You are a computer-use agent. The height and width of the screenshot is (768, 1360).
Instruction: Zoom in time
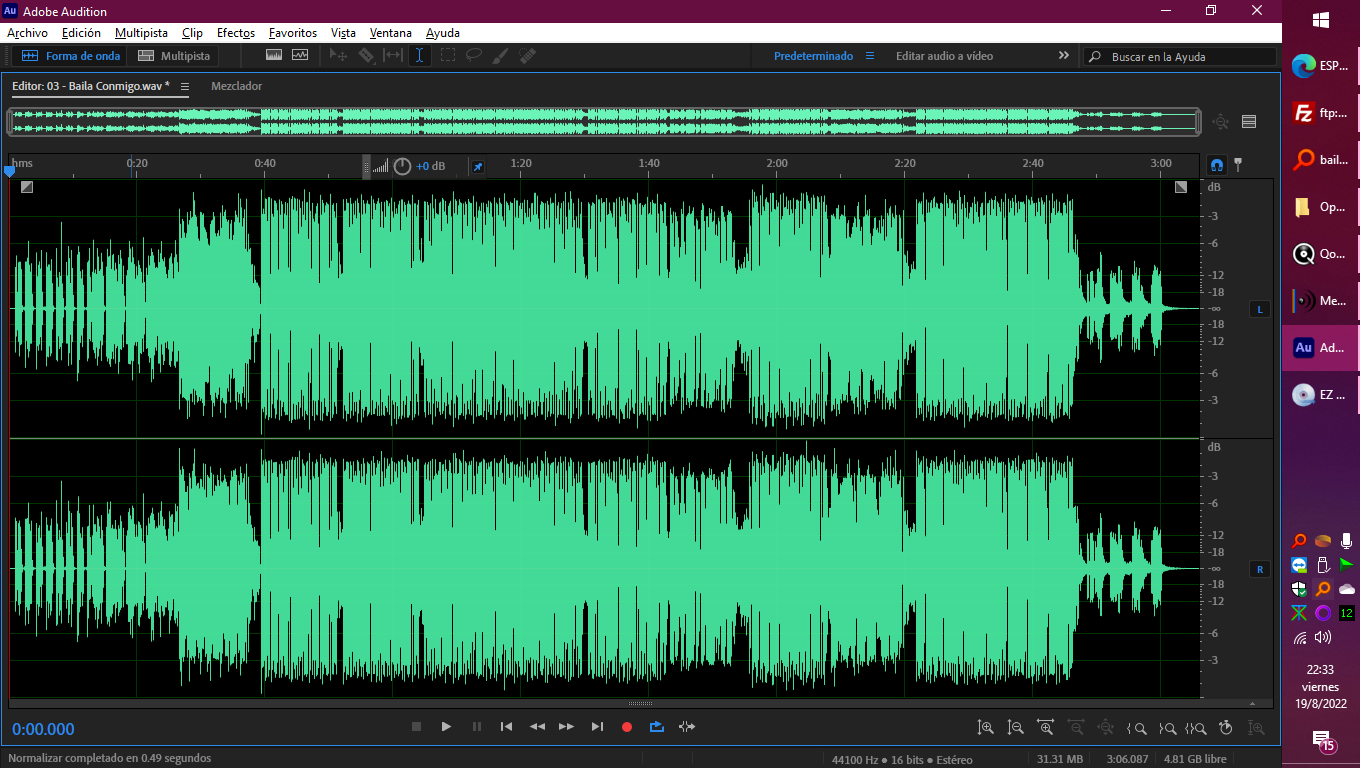click(x=1046, y=728)
